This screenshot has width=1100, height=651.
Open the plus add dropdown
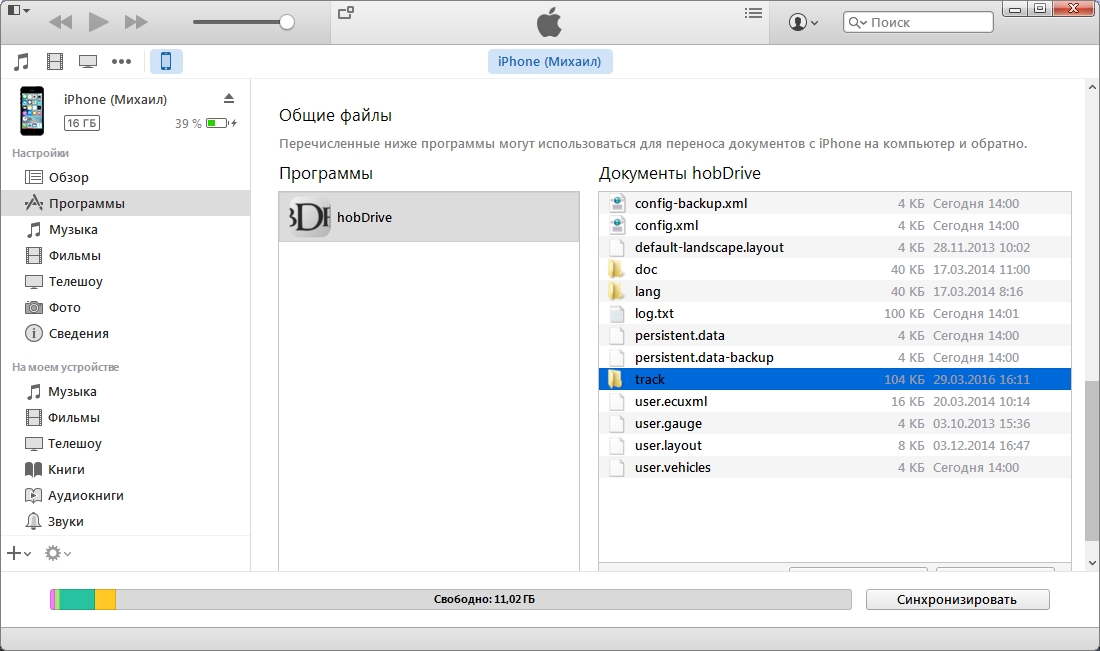[19, 553]
